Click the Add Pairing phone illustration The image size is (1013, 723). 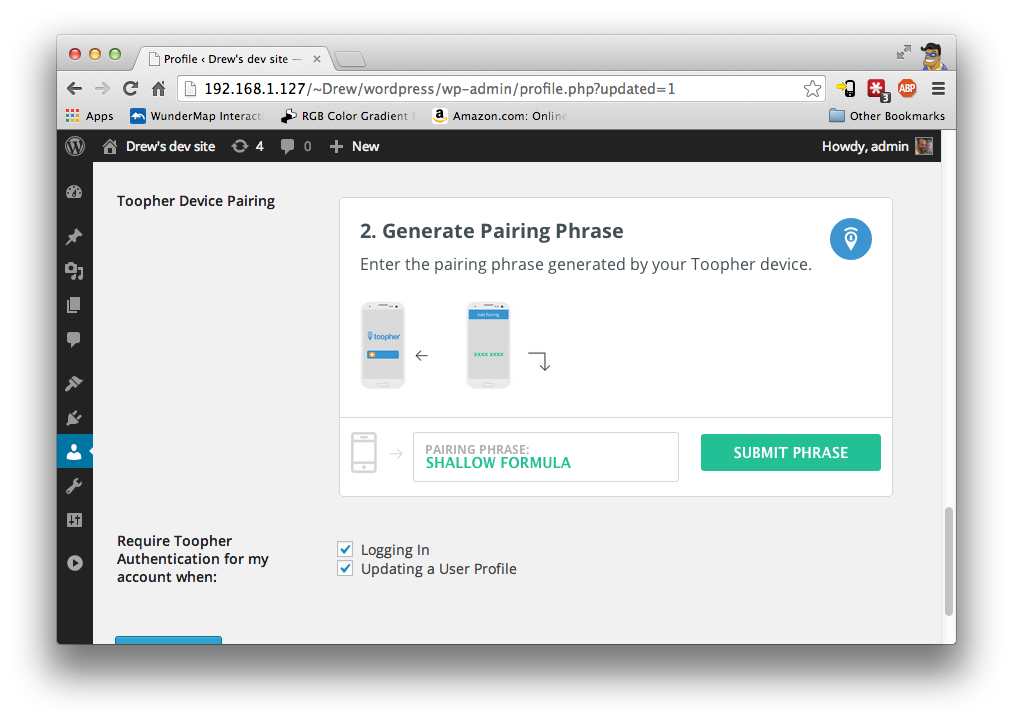coord(488,345)
